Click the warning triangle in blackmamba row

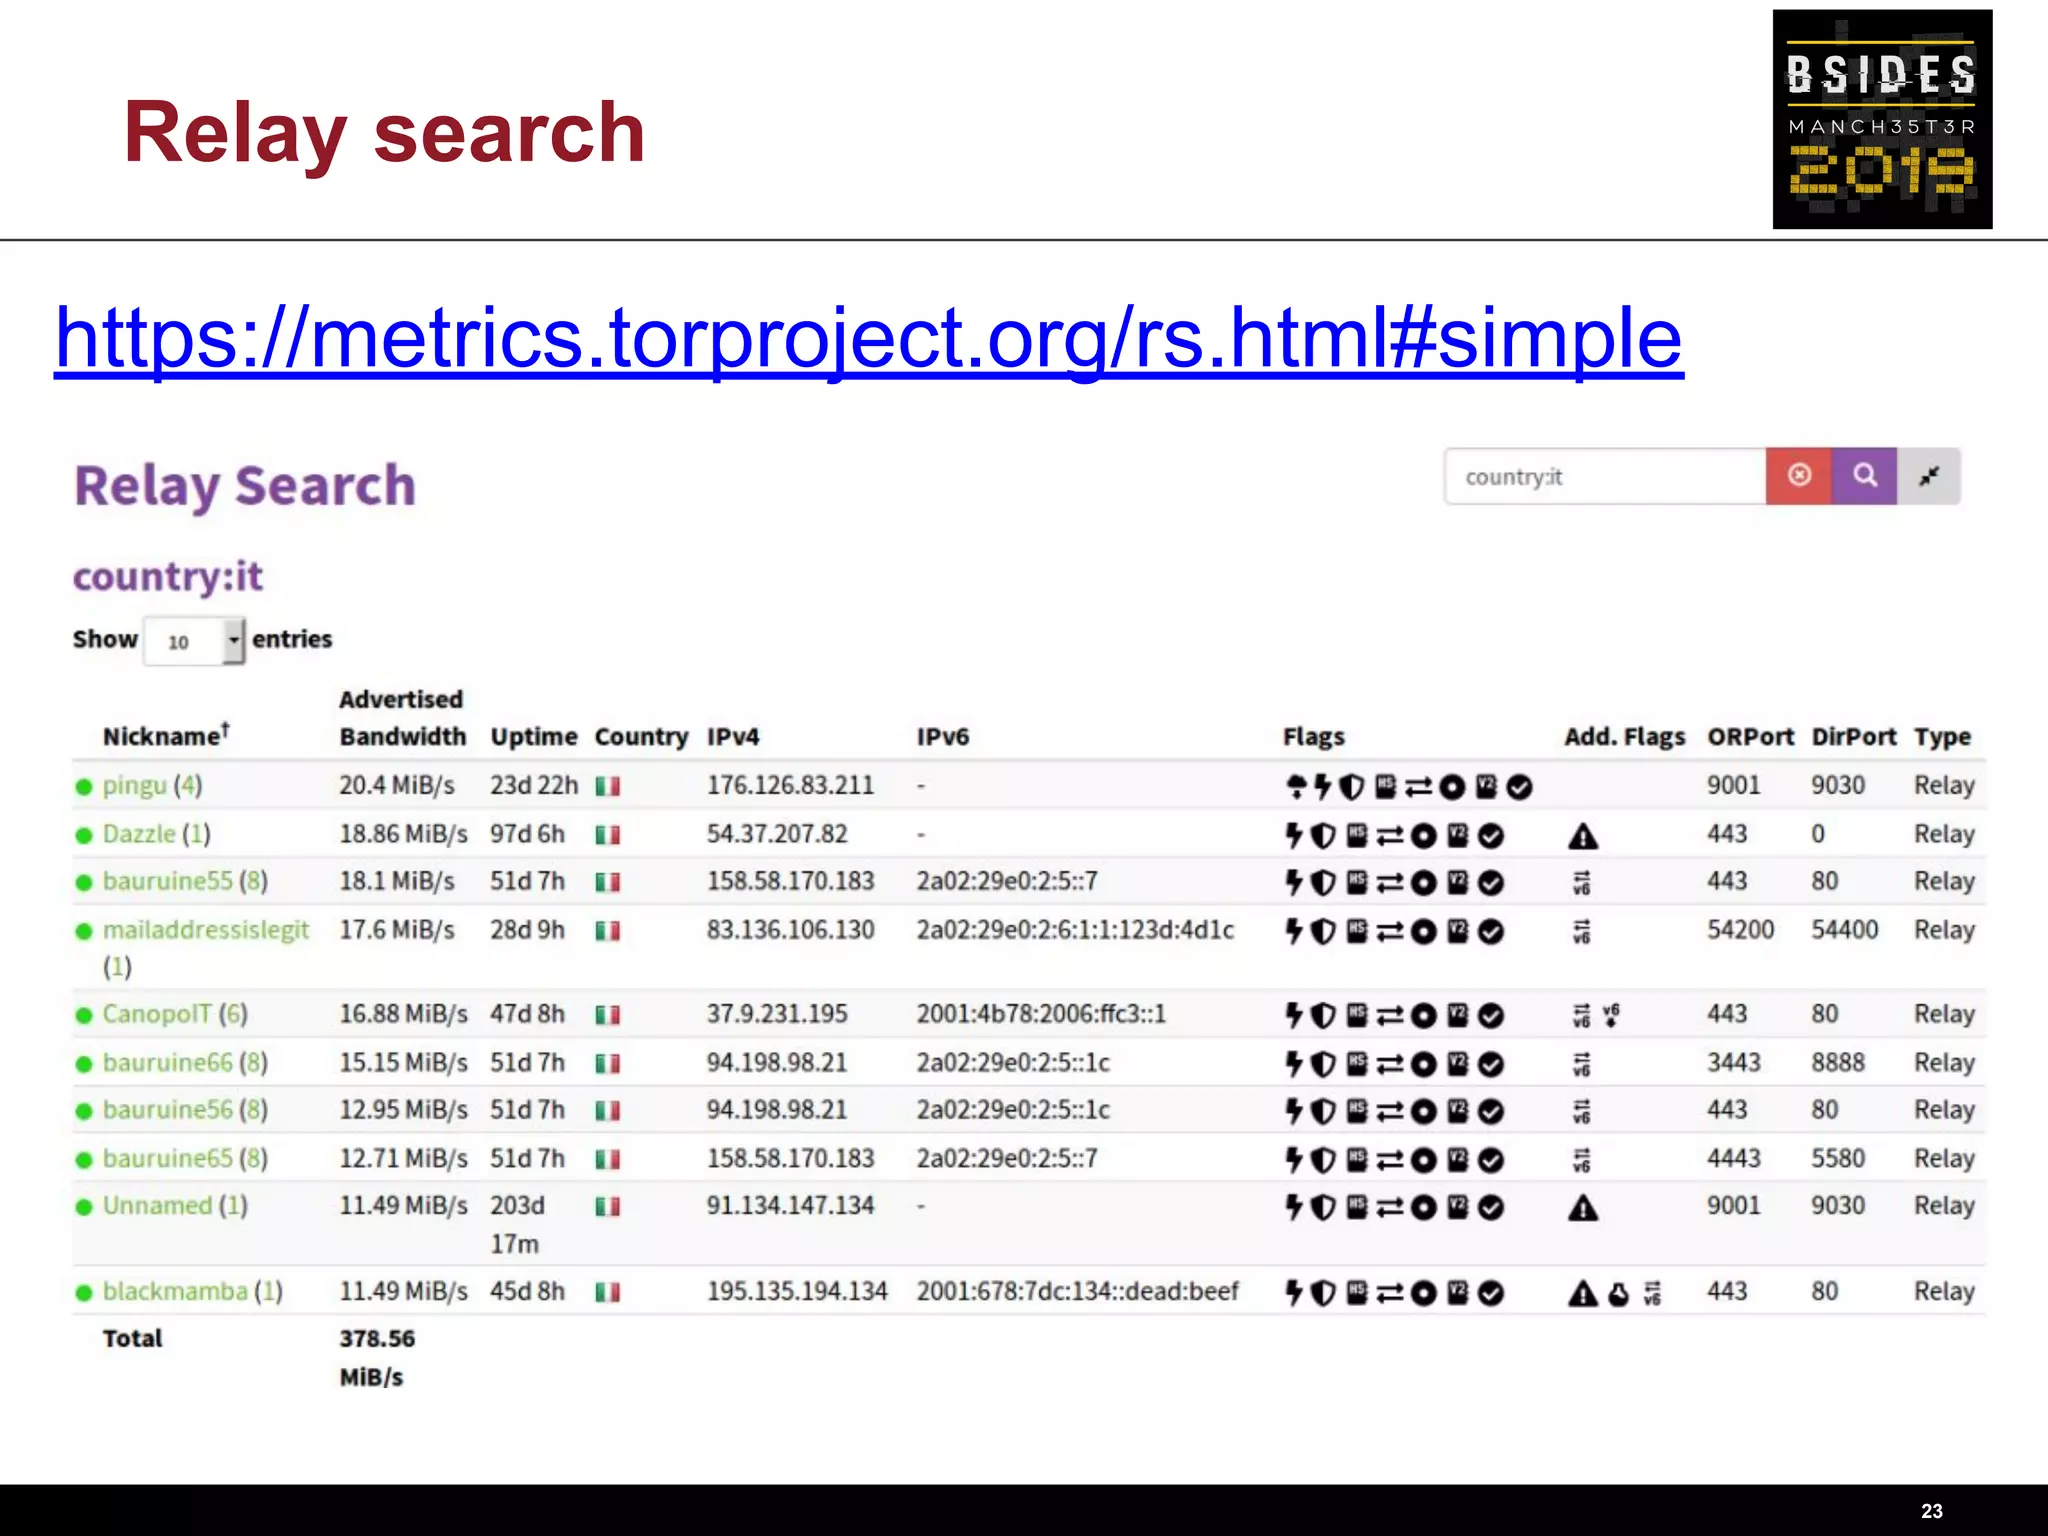tap(1582, 1294)
